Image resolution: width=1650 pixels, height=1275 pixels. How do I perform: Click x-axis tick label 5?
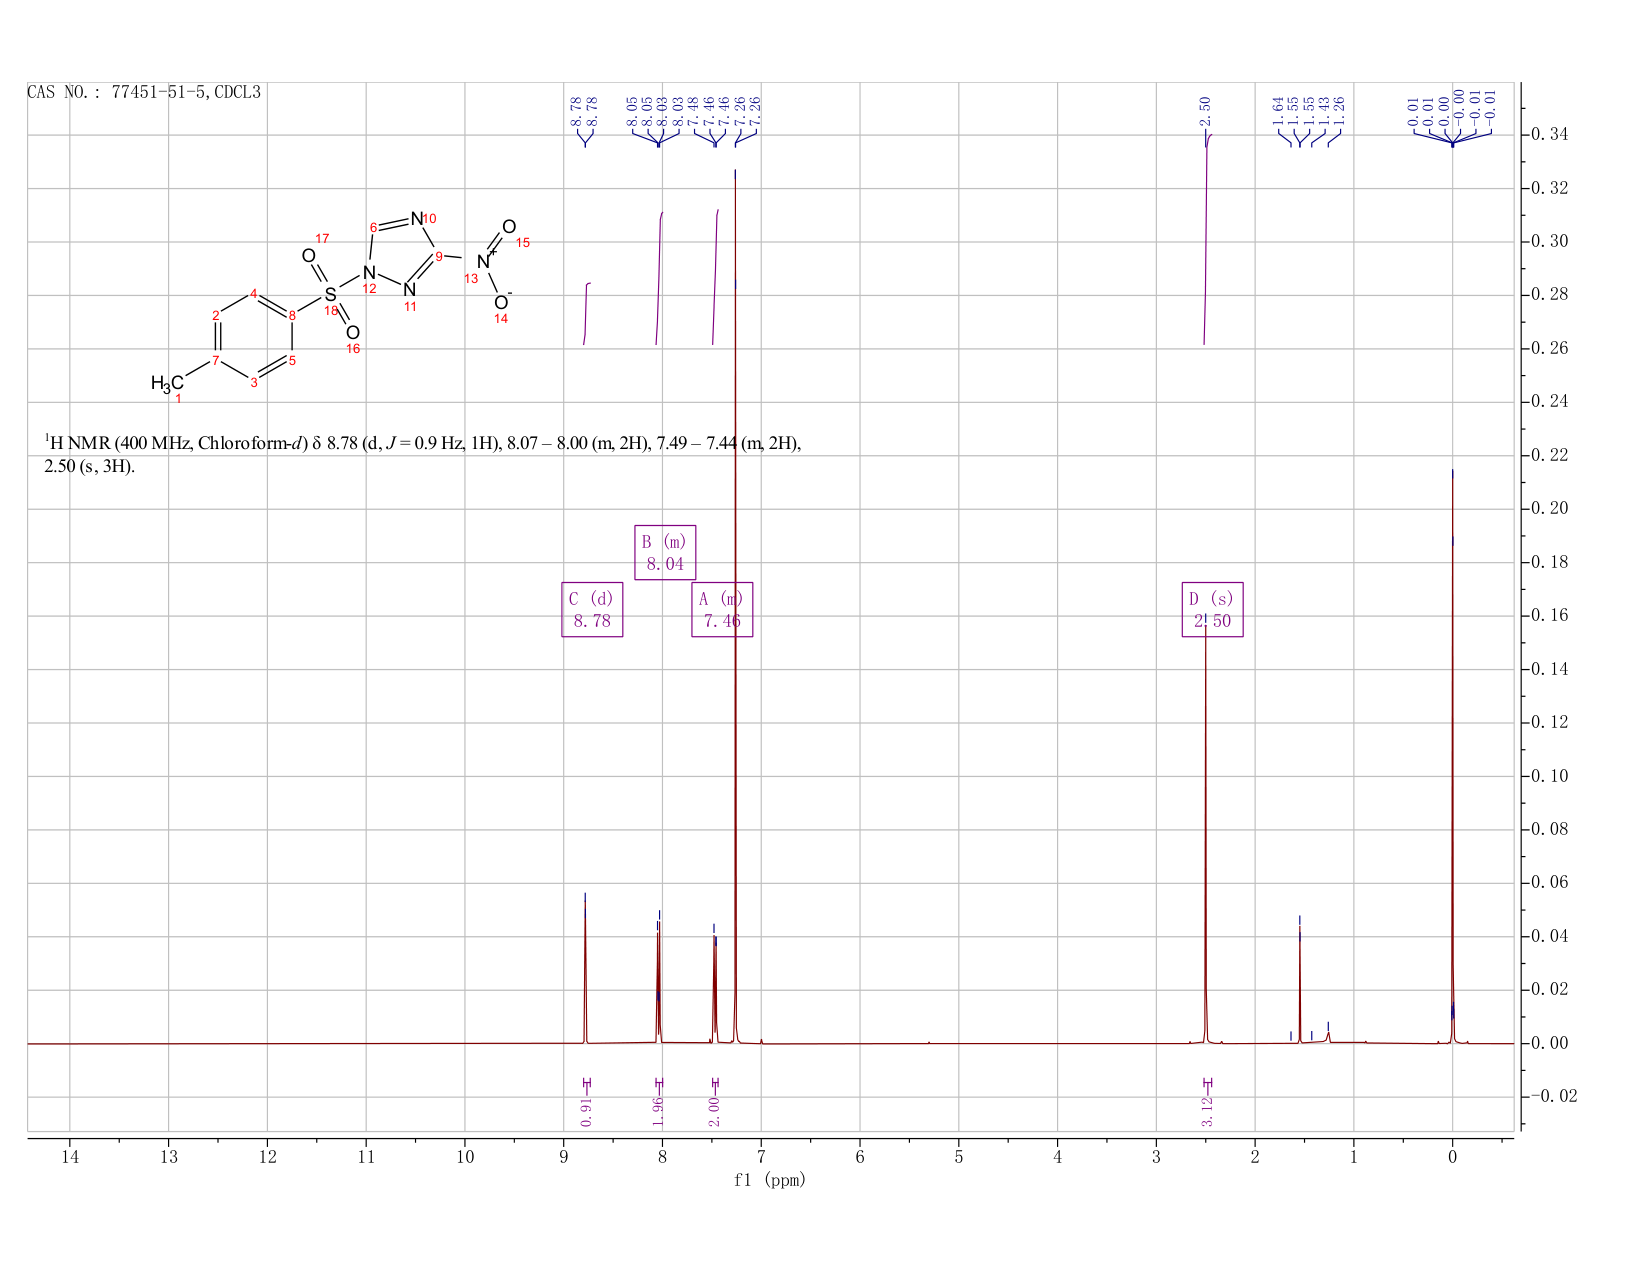(959, 1157)
